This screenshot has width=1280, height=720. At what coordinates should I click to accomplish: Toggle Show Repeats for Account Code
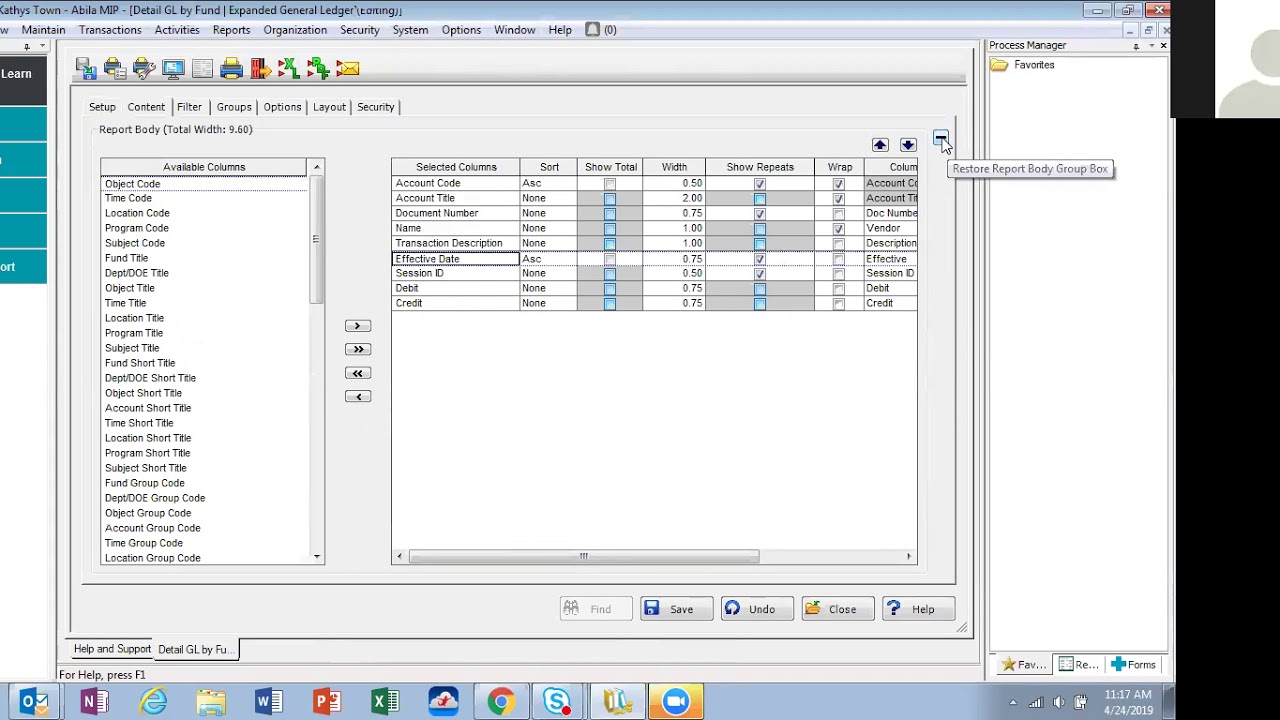(760, 184)
